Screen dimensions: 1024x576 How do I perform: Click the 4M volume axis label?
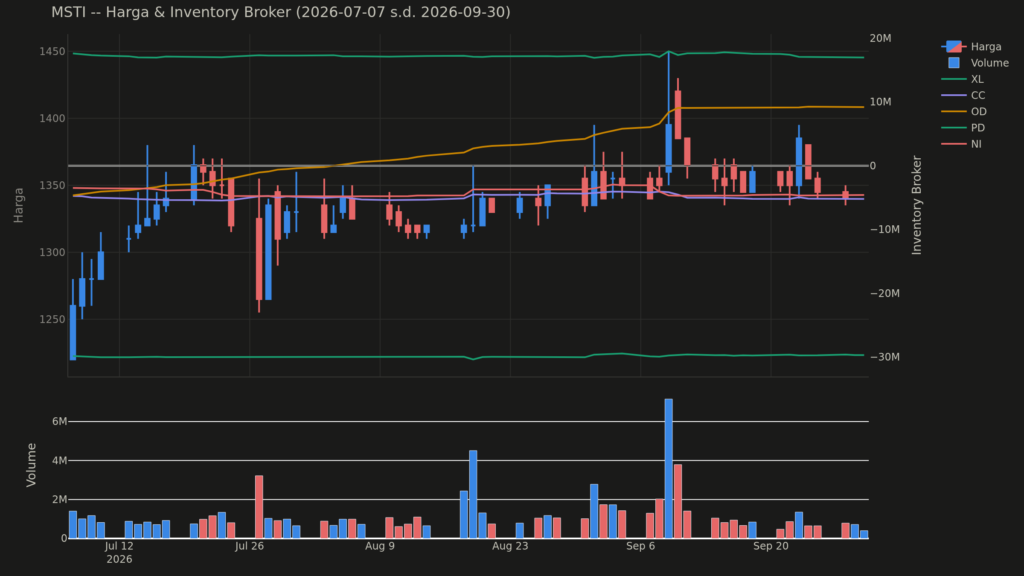pyautogui.click(x=59, y=460)
